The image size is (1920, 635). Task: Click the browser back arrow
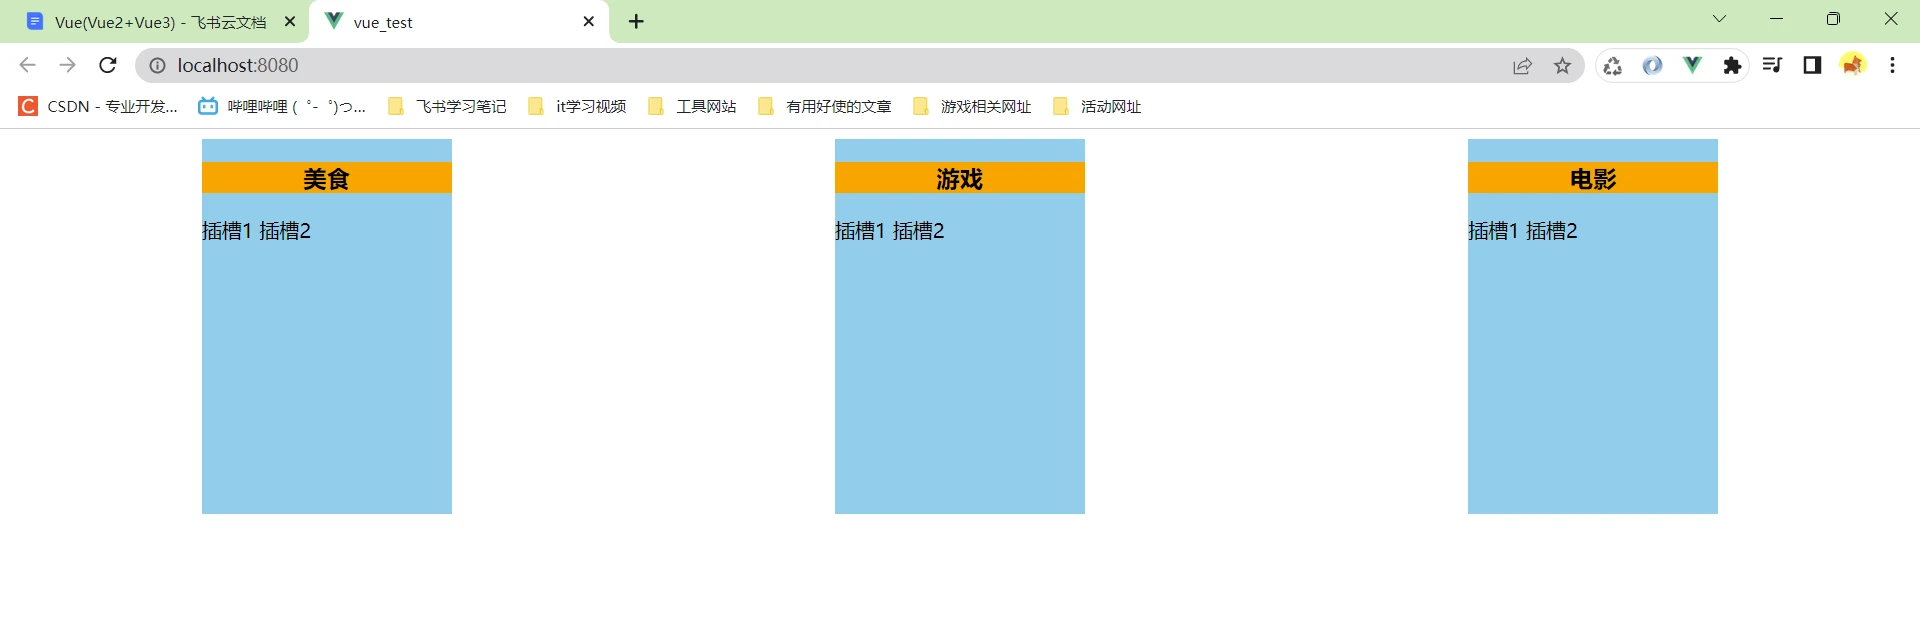(x=28, y=66)
